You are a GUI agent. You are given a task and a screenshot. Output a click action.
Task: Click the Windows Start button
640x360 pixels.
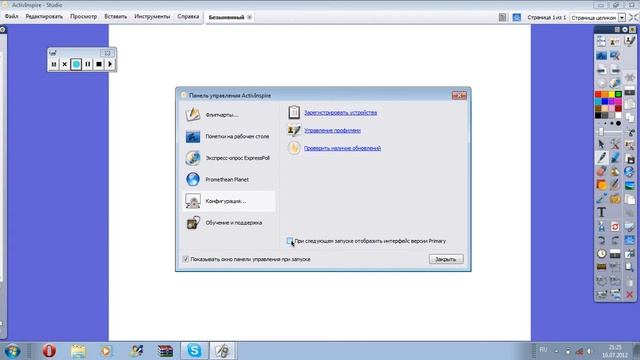12,351
